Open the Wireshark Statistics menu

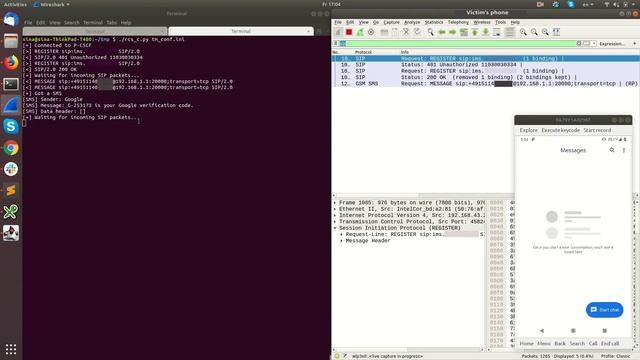(434, 22)
